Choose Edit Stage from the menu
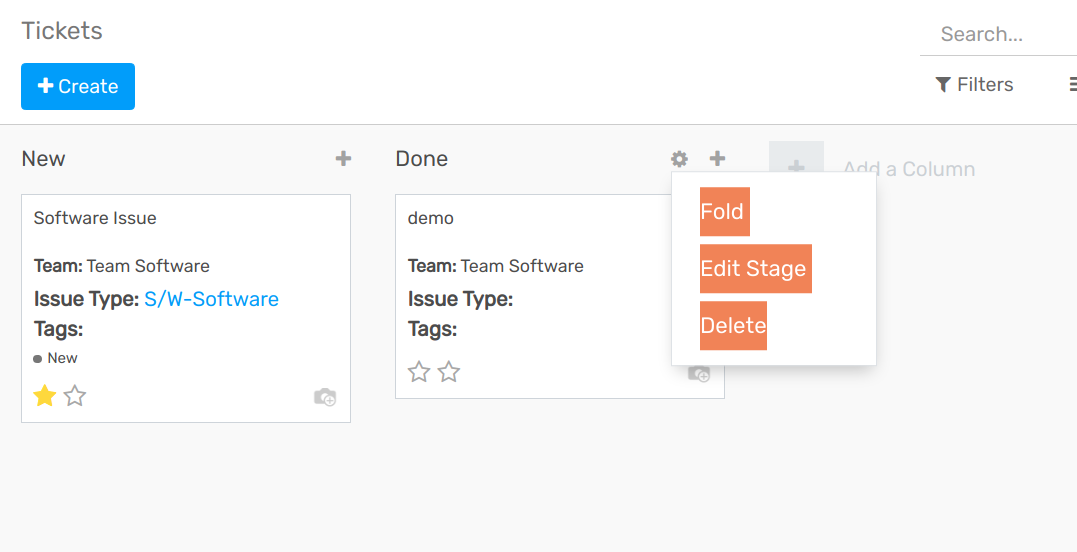 [756, 268]
